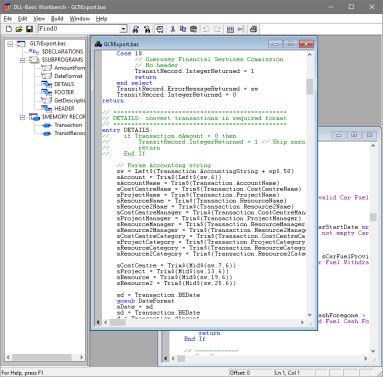Click the DLL-Basic Workbench app title icon

[8, 7]
